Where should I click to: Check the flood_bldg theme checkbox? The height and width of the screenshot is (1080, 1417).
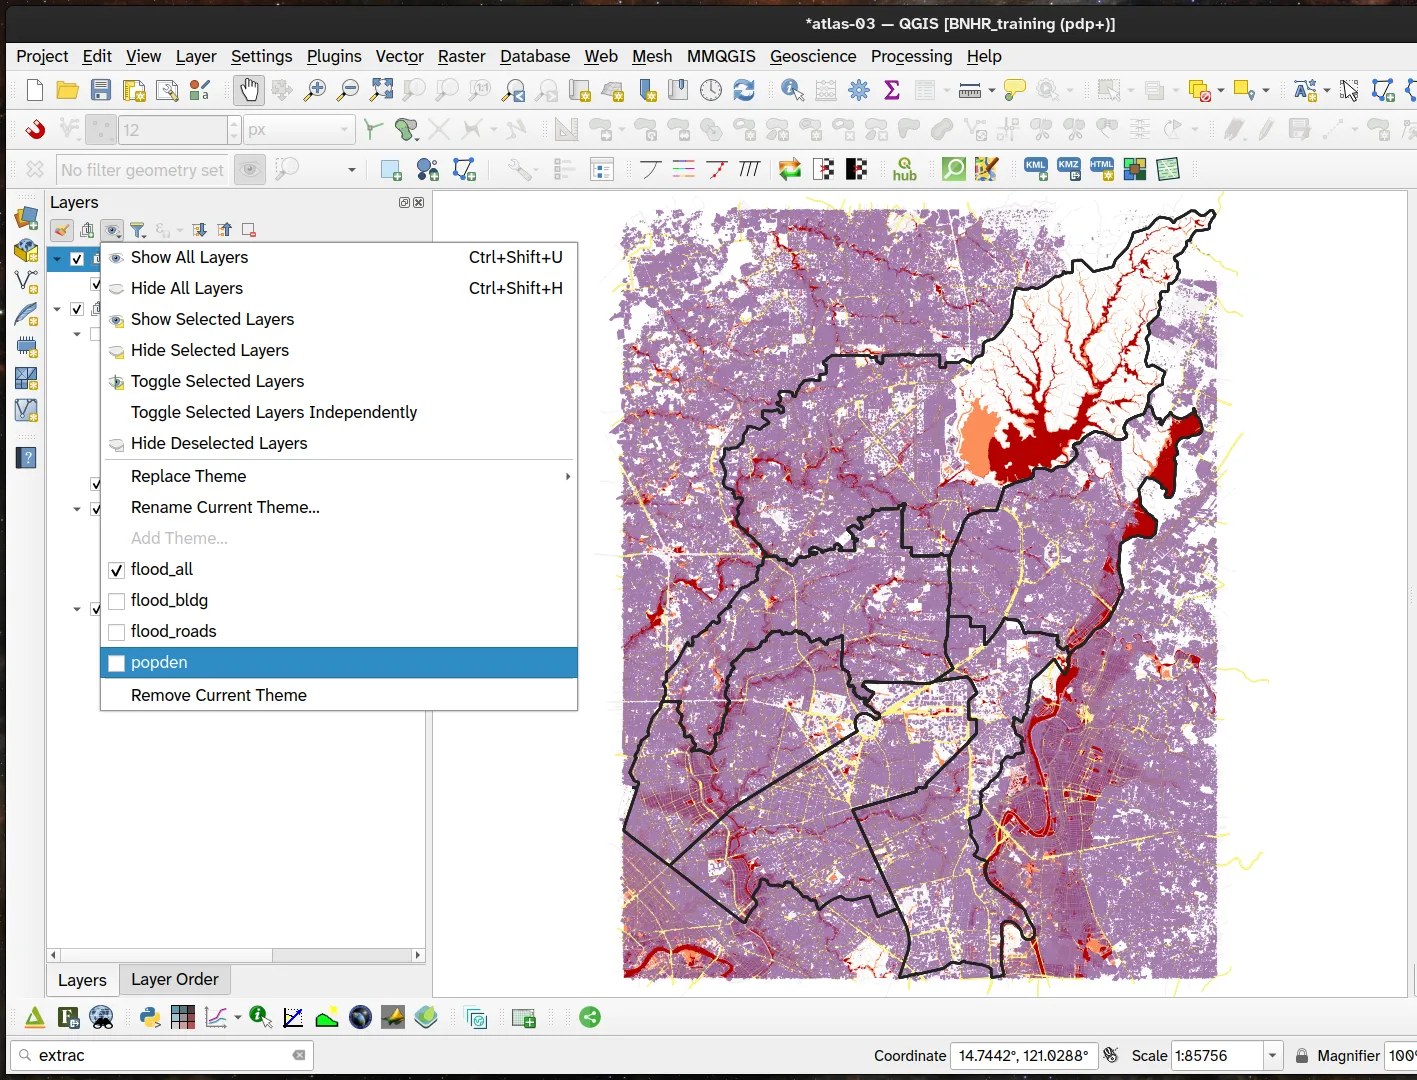click(x=117, y=601)
